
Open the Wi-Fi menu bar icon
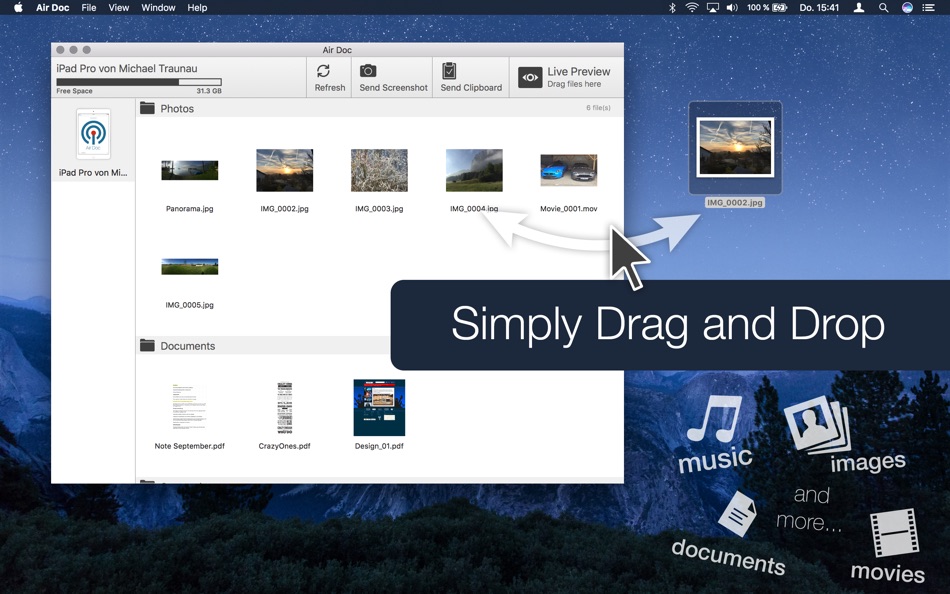coord(691,7)
